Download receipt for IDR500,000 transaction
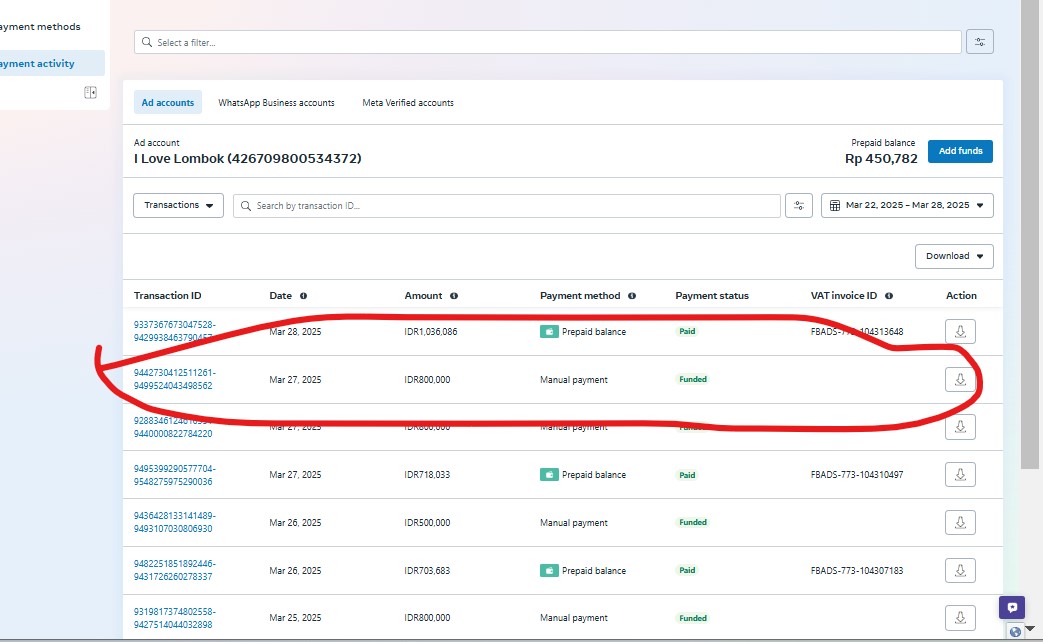This screenshot has height=642, width=1043. [960, 523]
